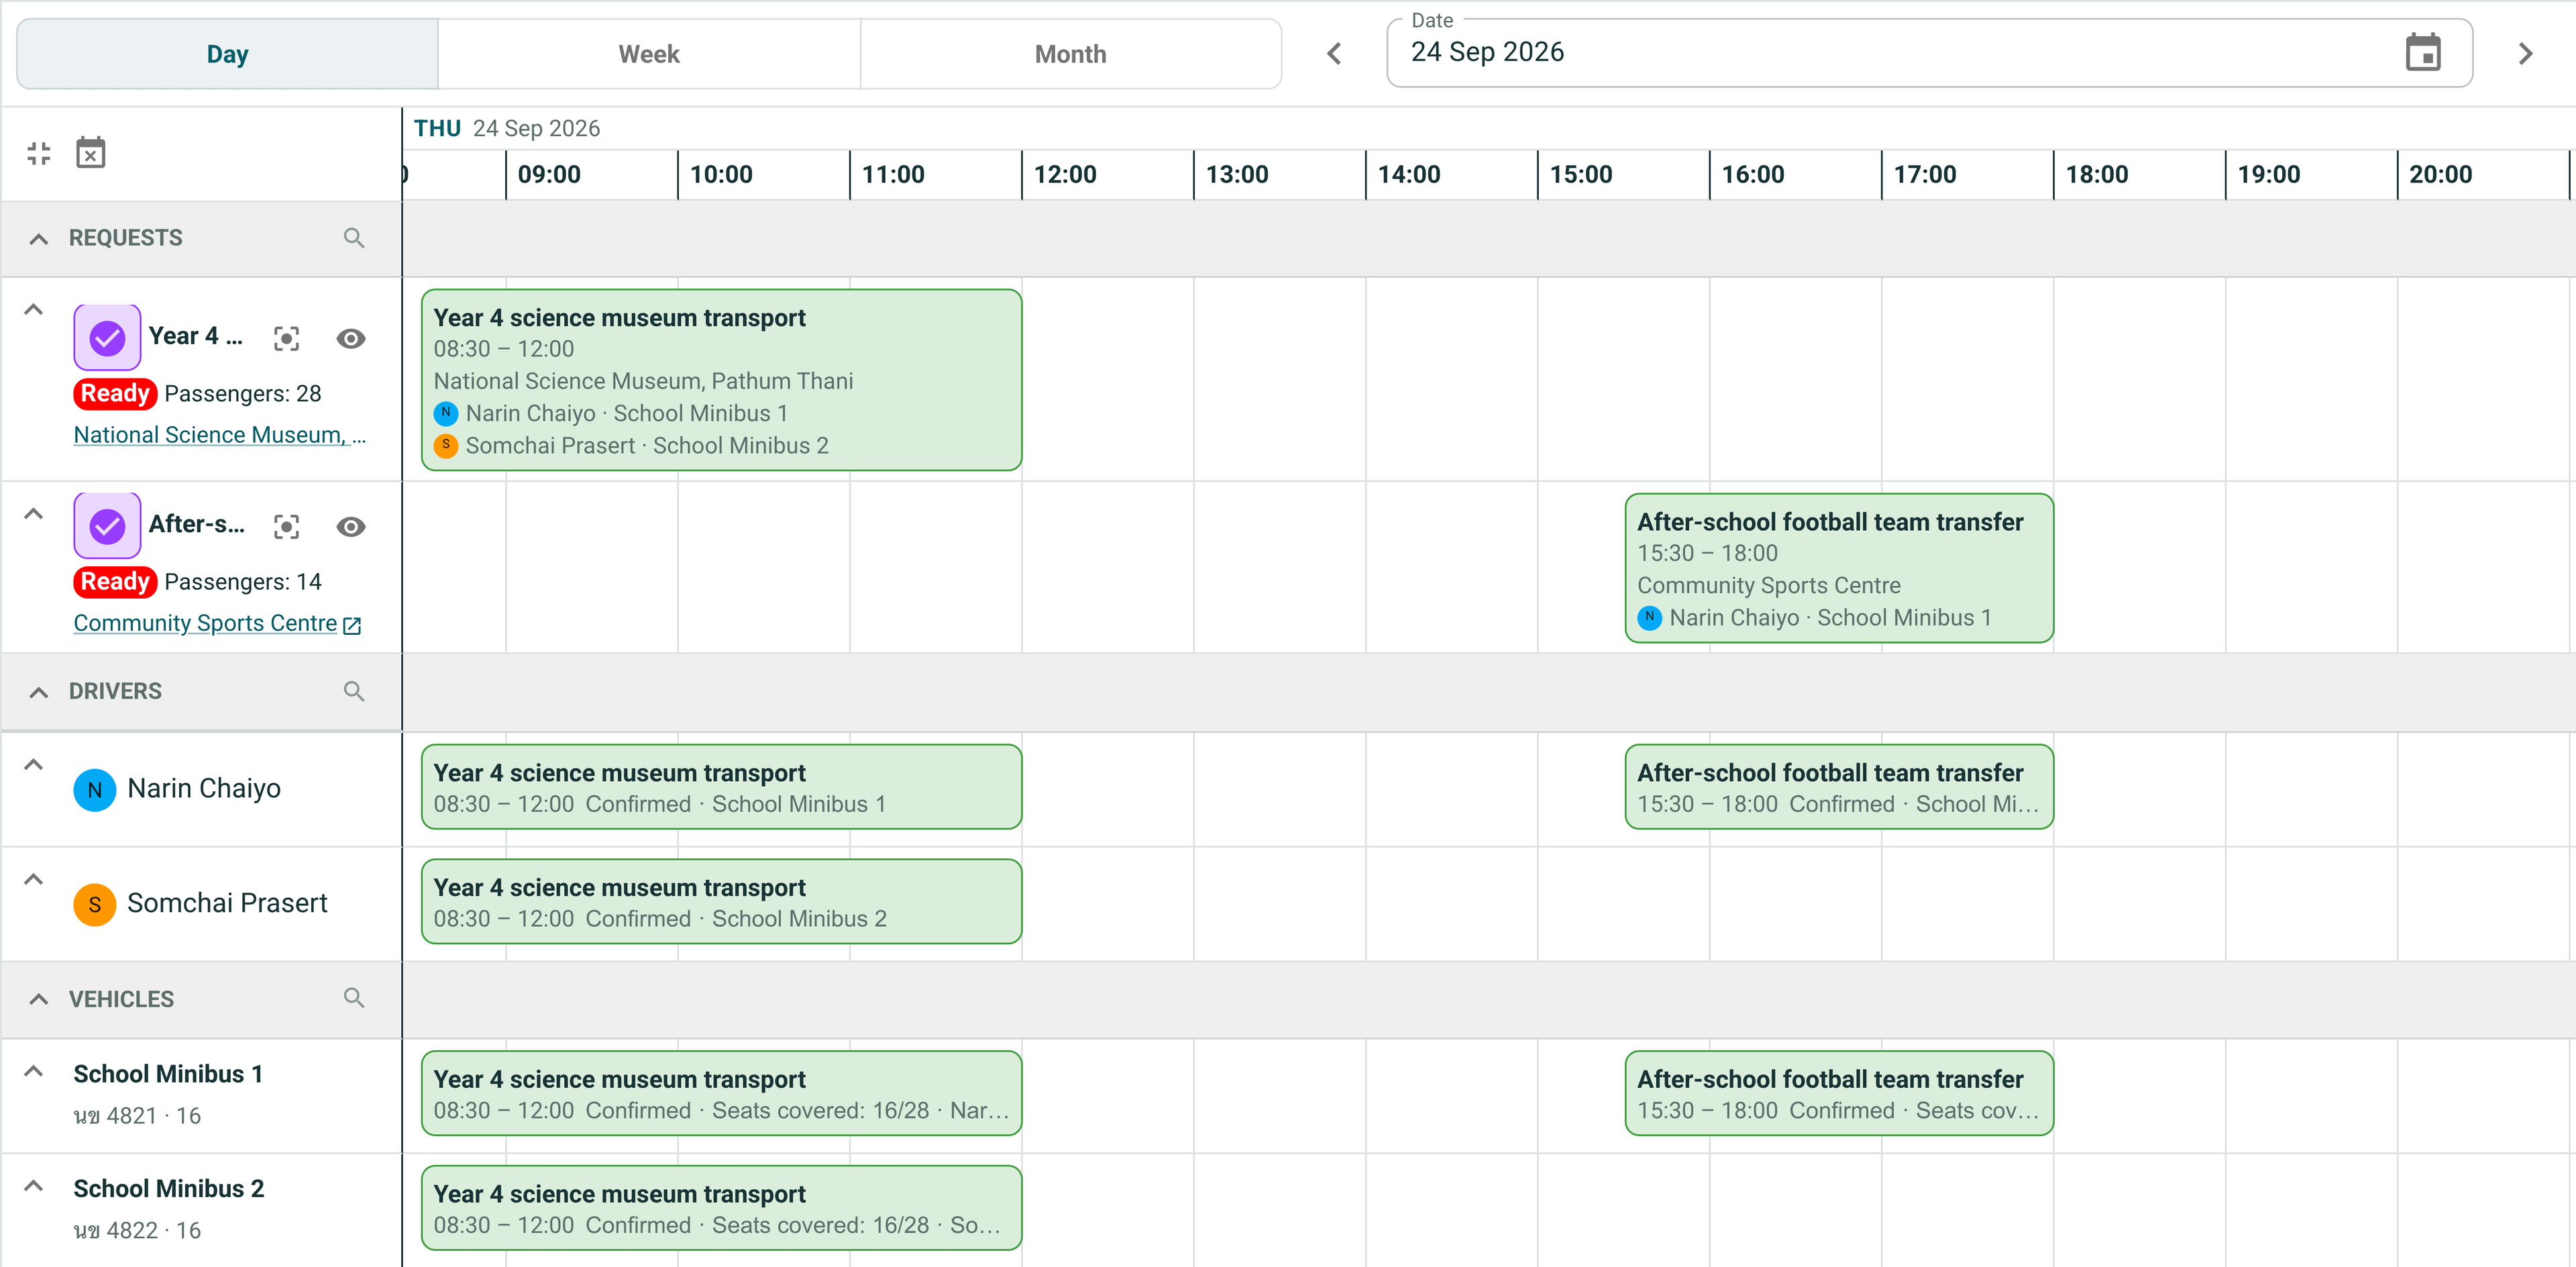Click the calendar cancel icon beside compress
Viewport: 2576px width, 1267px height.
(91, 153)
